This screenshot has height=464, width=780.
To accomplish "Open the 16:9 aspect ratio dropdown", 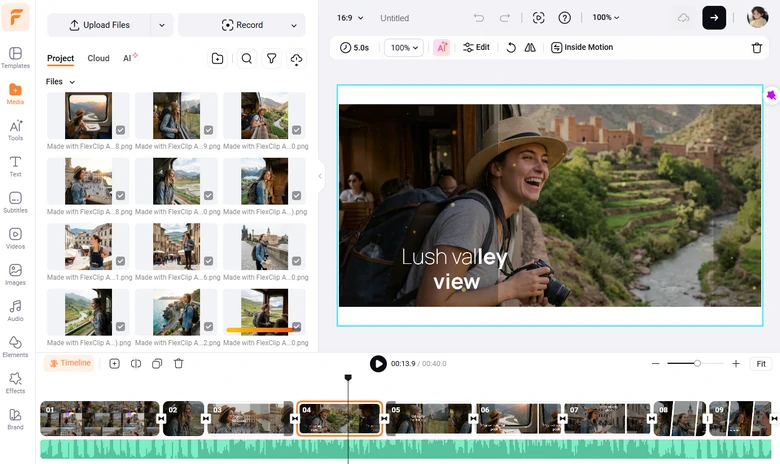I will pos(350,18).
